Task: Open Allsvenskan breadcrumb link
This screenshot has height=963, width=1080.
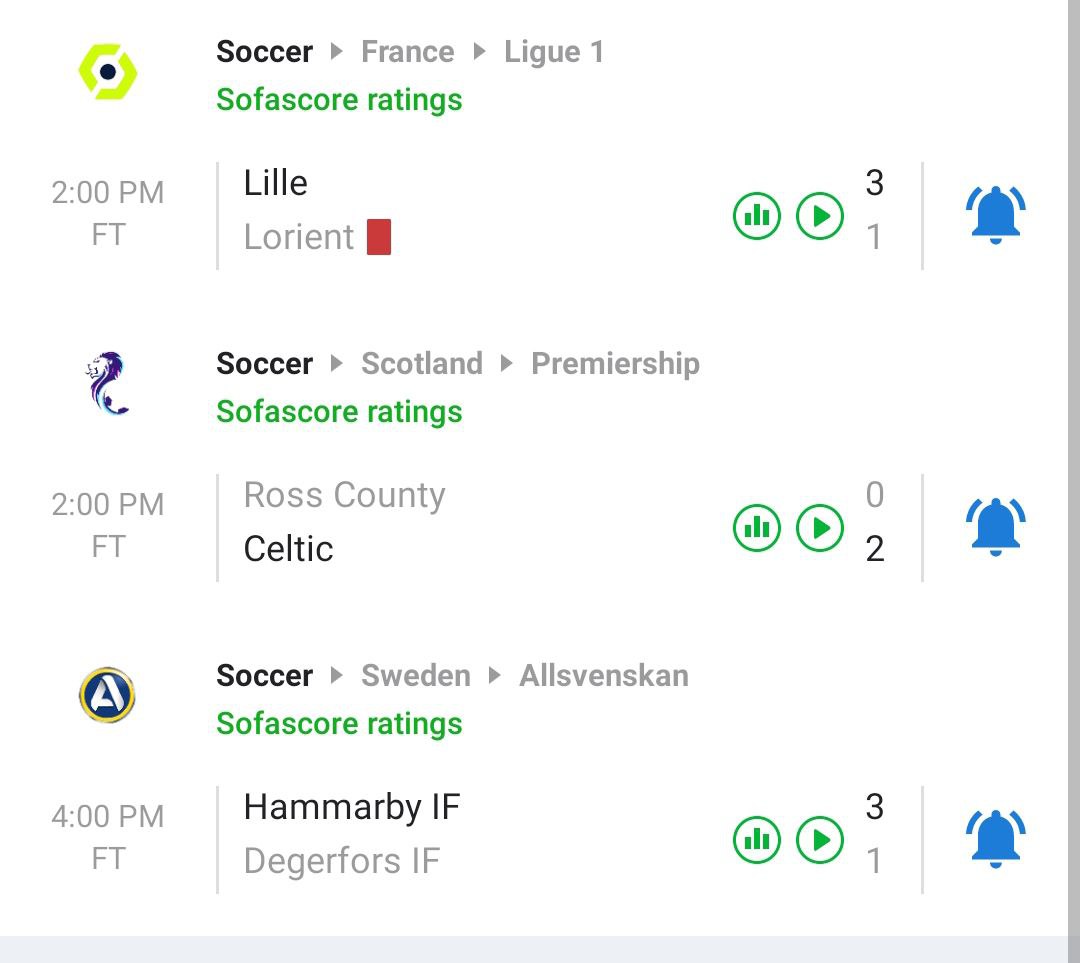Action: click(603, 676)
